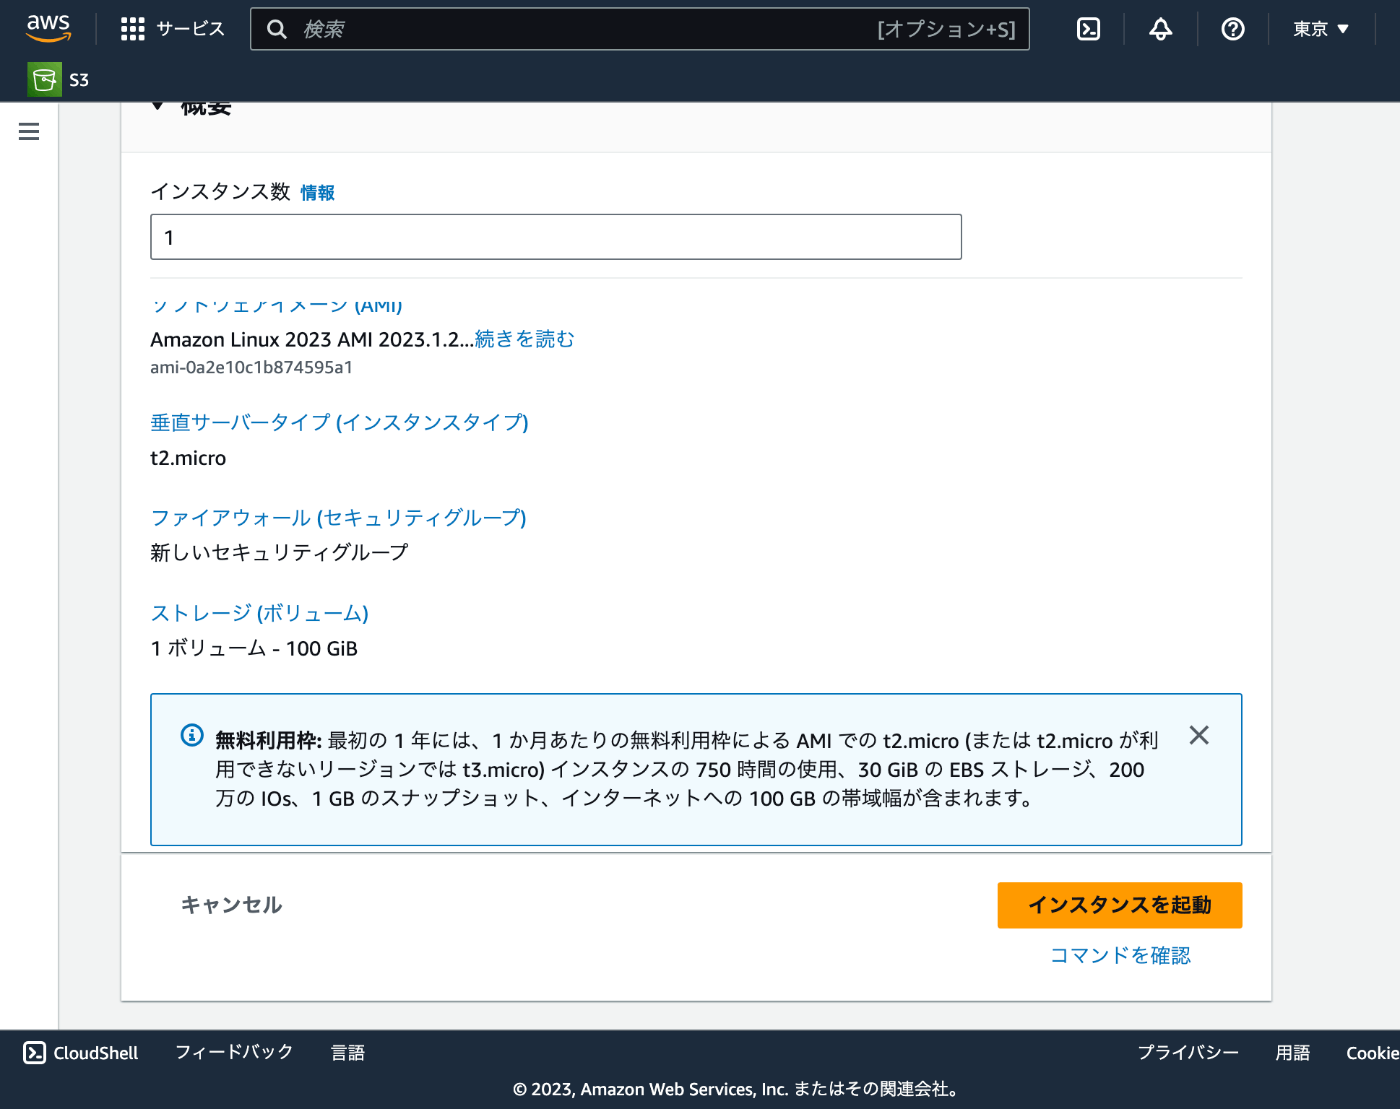This screenshot has width=1400, height=1109.
Task: Open help question mark icon
Action: click(x=1233, y=29)
